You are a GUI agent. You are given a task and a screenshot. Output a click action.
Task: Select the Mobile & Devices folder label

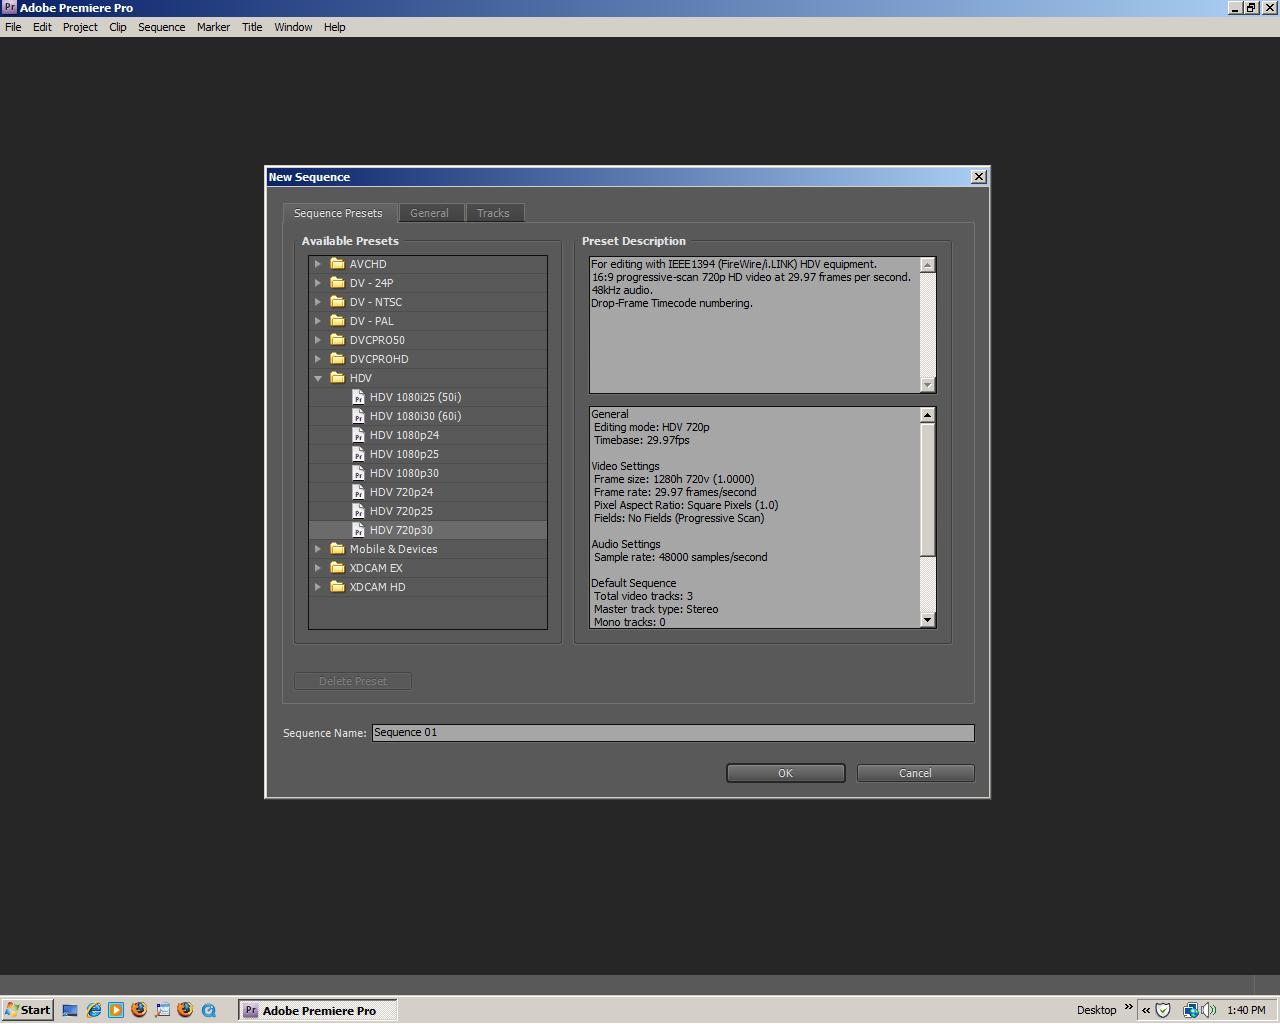pyautogui.click(x=393, y=549)
